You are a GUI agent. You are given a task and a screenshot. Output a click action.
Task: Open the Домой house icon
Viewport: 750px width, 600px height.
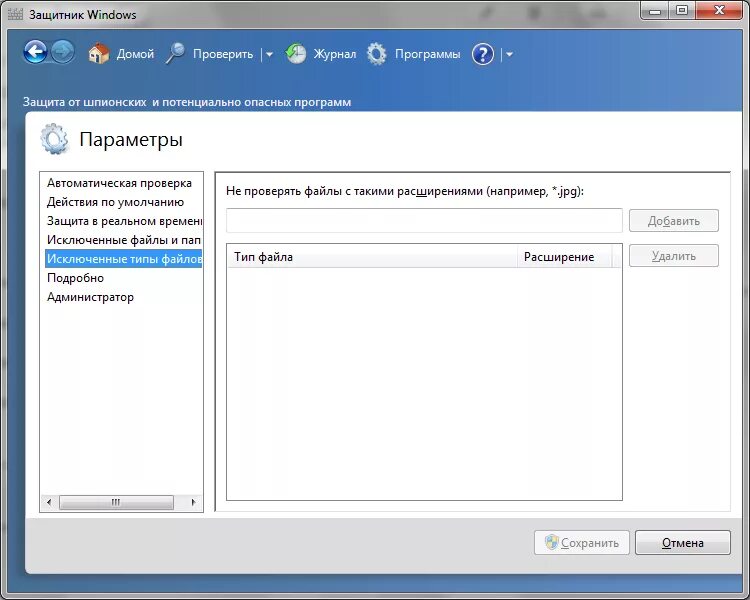[x=99, y=54]
